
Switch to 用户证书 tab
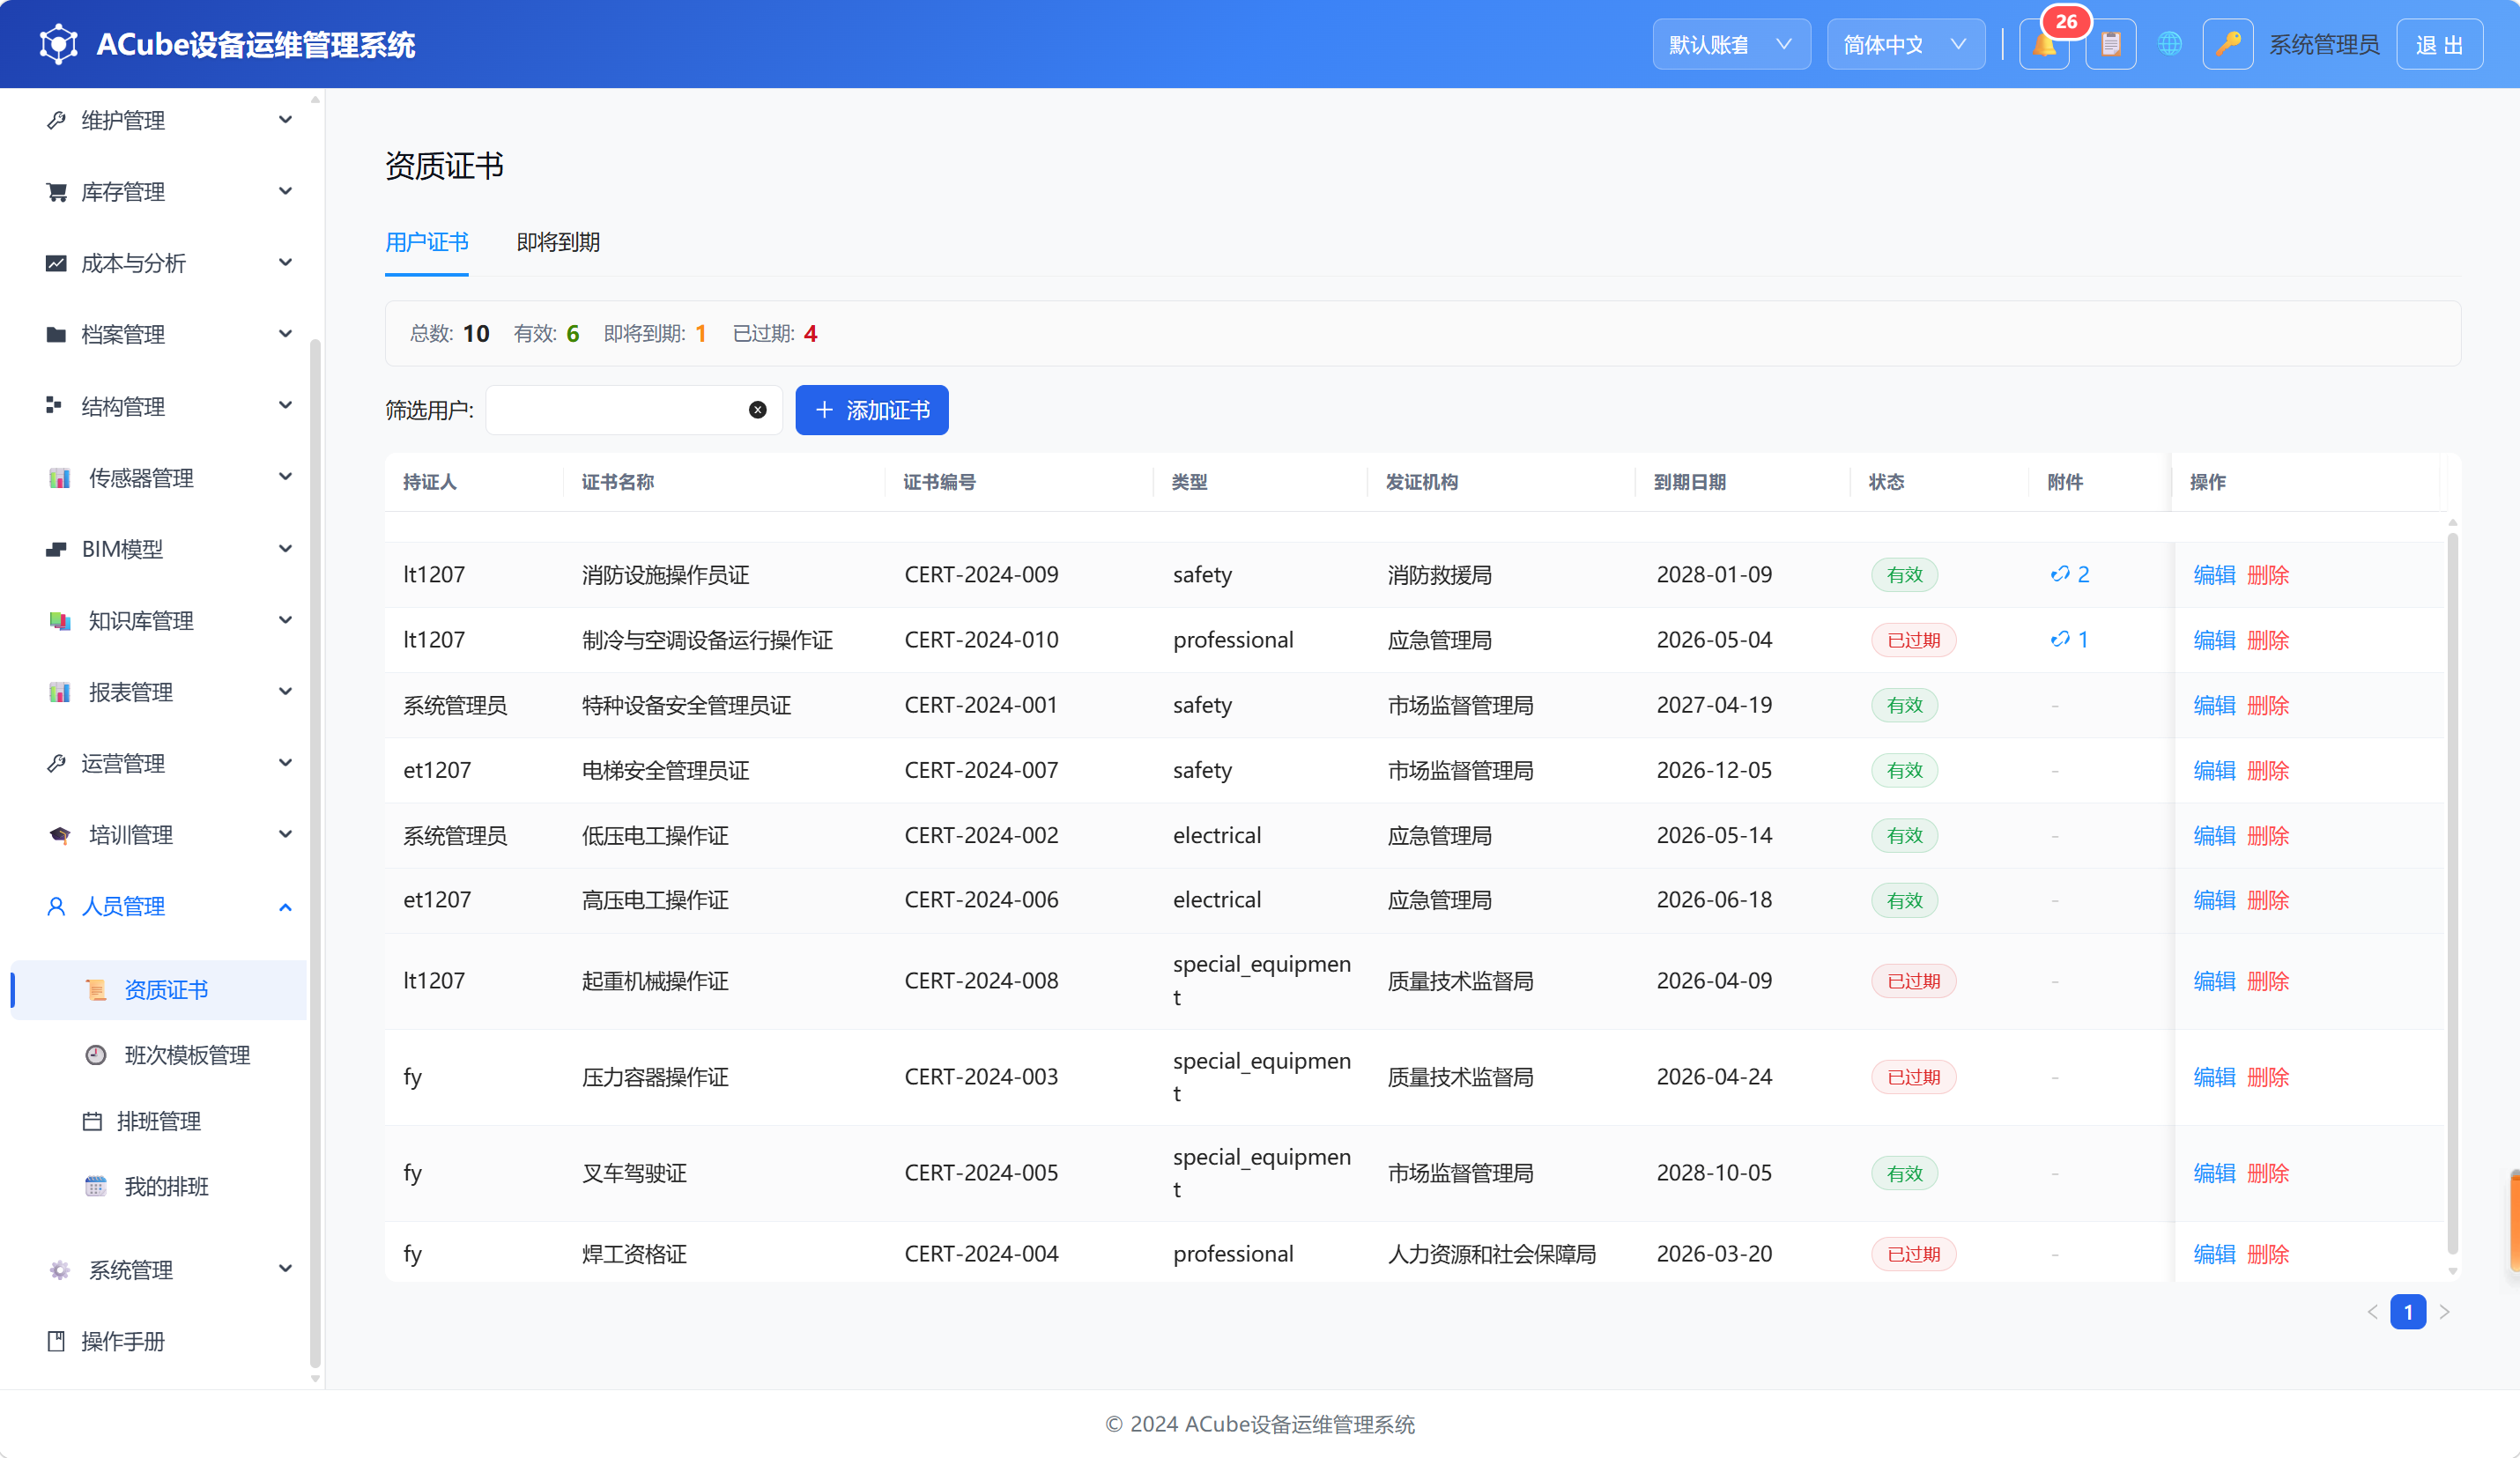(x=427, y=242)
